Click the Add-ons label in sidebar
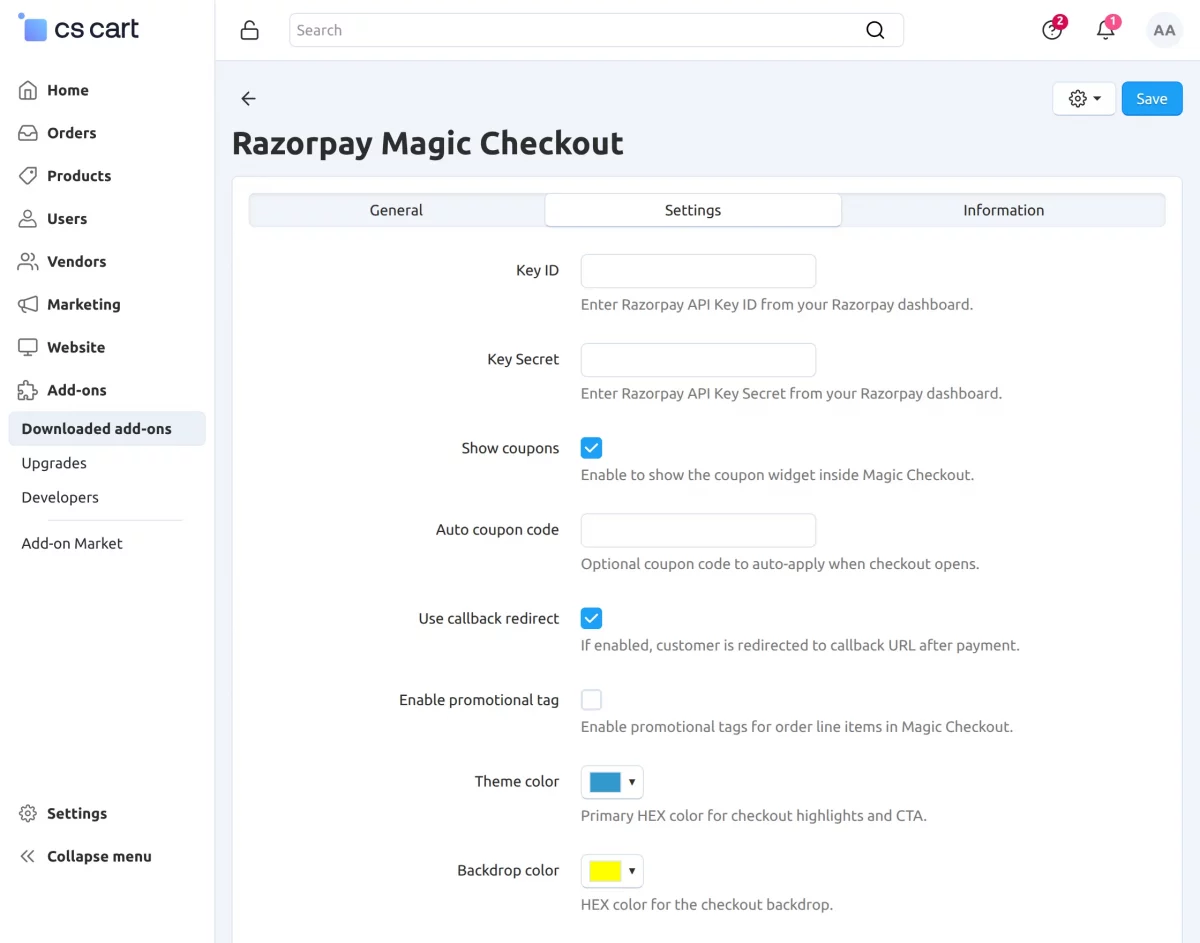The height and width of the screenshot is (943, 1200). pos(77,391)
